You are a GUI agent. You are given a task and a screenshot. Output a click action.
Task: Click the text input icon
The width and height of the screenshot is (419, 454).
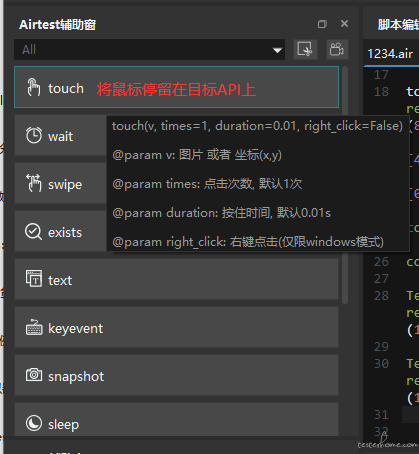click(34, 279)
